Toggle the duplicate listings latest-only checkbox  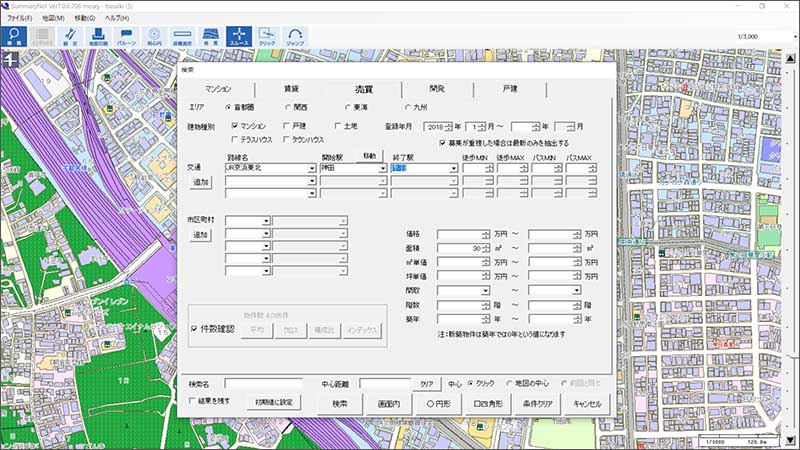[x=443, y=143]
